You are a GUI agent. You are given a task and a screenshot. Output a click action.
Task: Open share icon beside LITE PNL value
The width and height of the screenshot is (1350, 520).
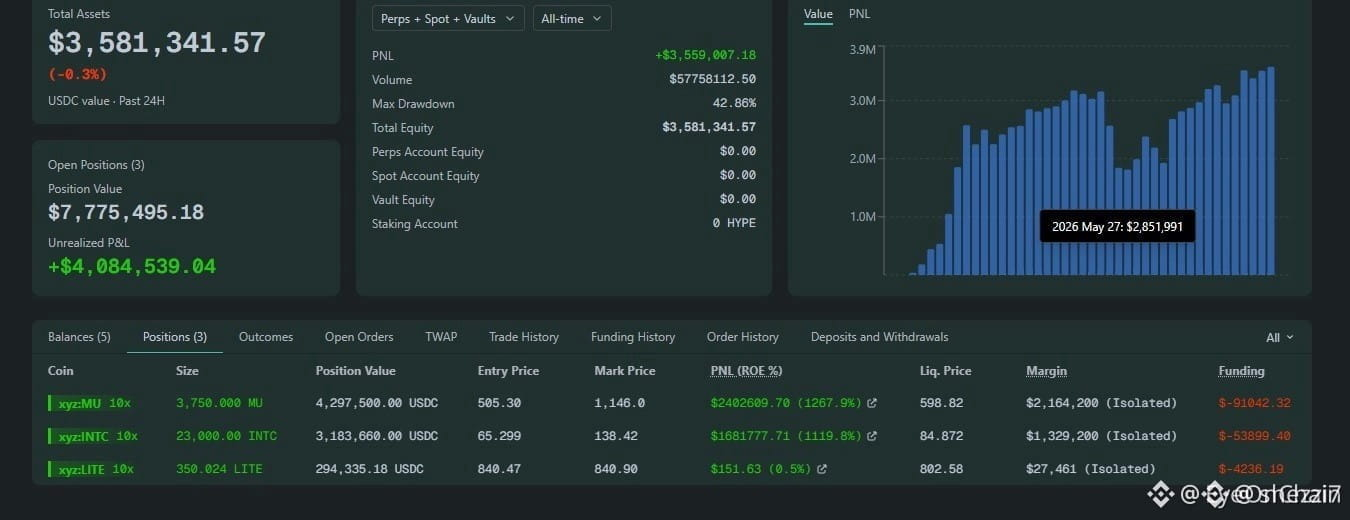pos(822,469)
